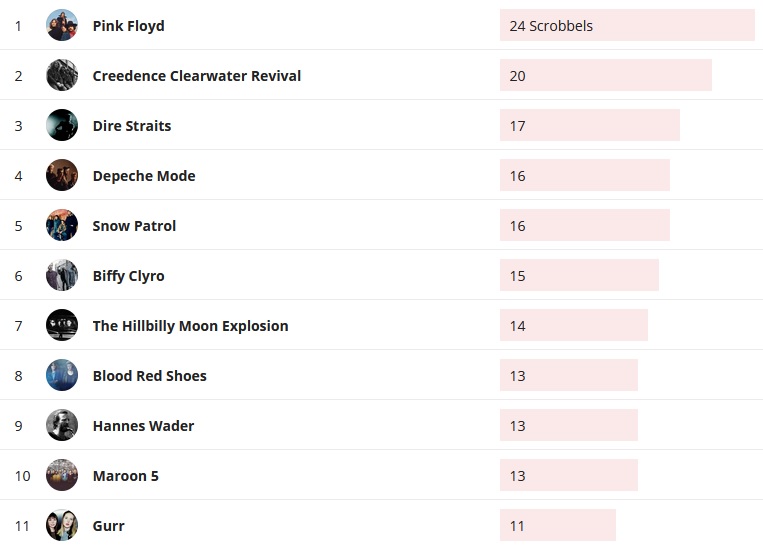Select Depeche Mode's avatar picture

(x=62, y=175)
